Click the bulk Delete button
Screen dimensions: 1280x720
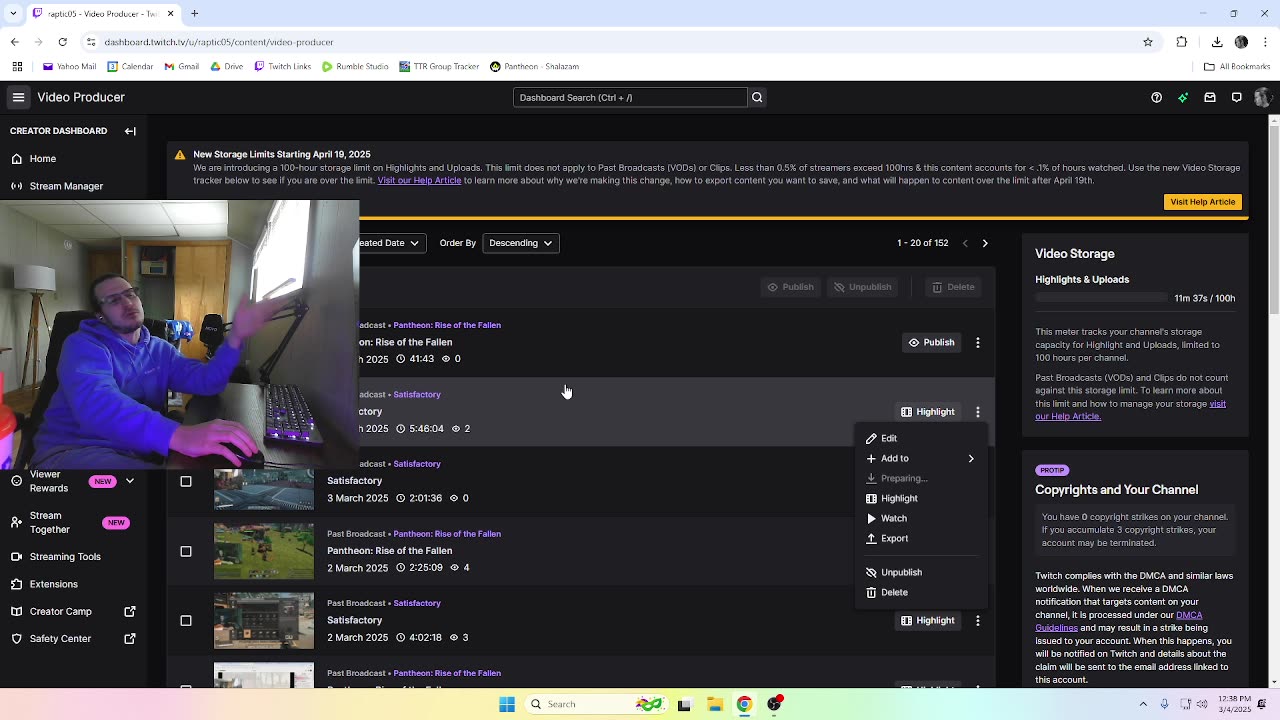(953, 287)
